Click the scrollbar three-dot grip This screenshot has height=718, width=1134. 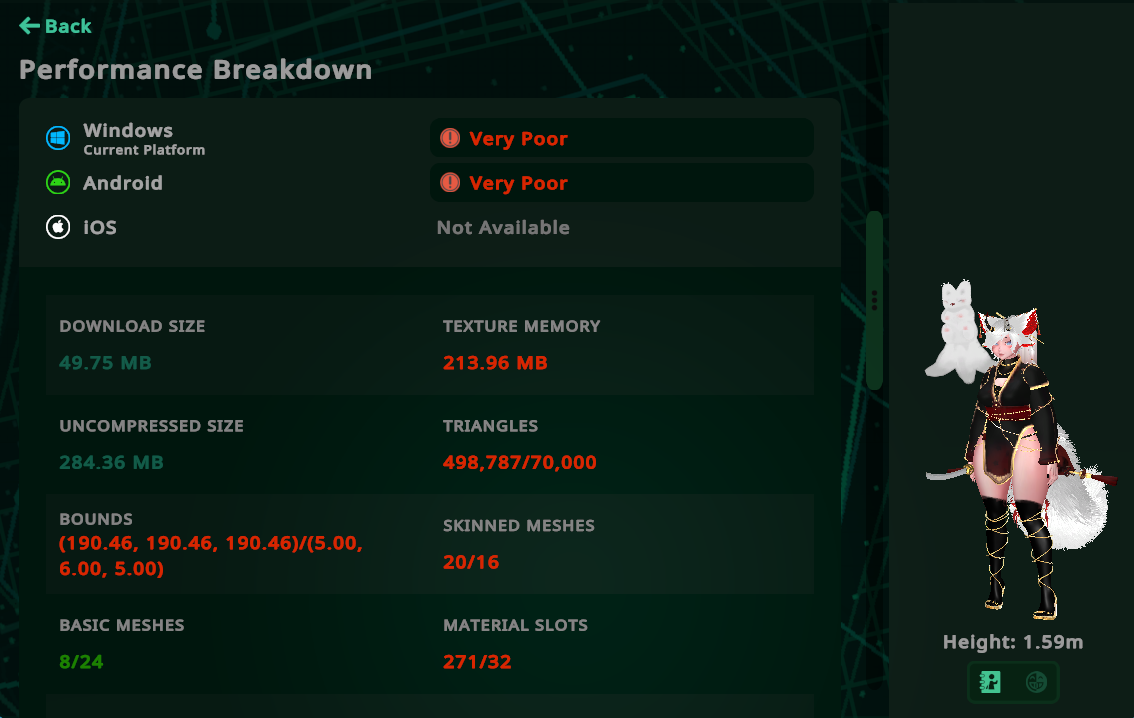pyautogui.click(x=874, y=300)
